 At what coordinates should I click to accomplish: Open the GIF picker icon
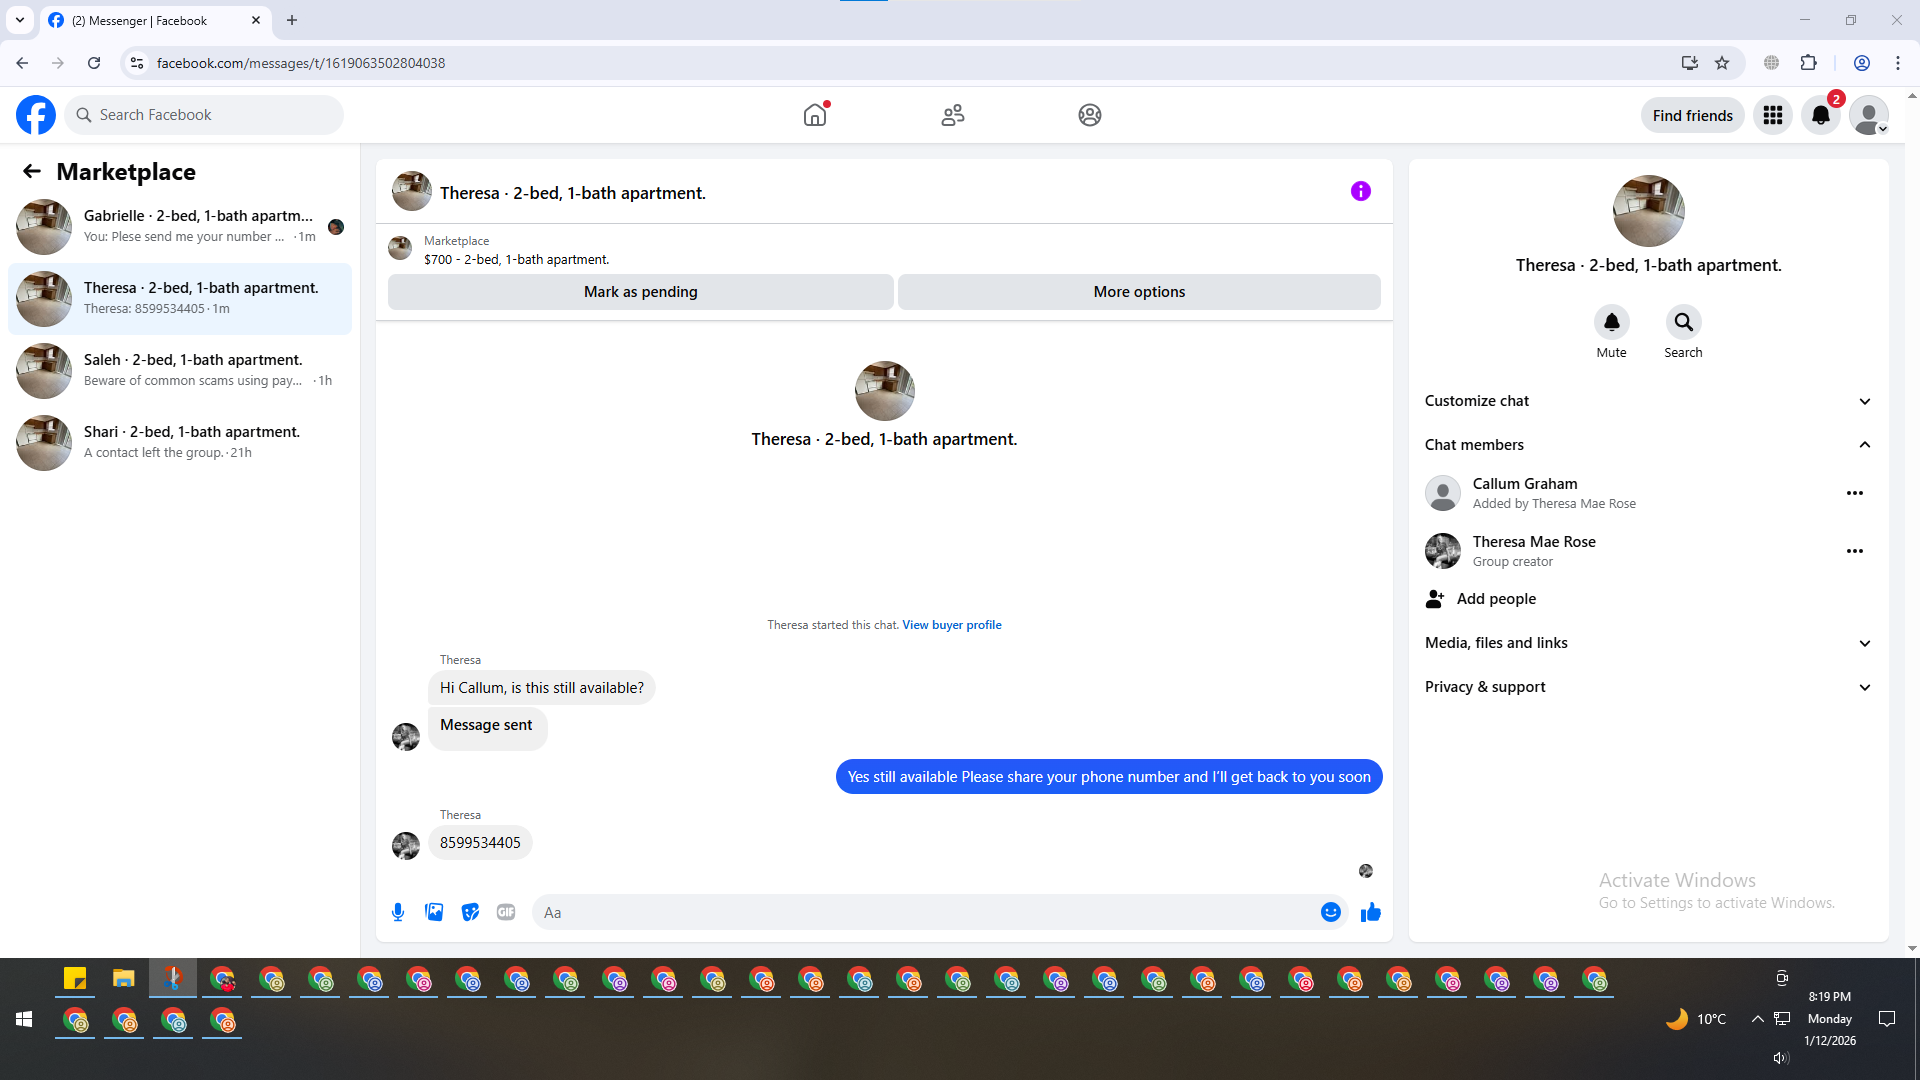[506, 912]
